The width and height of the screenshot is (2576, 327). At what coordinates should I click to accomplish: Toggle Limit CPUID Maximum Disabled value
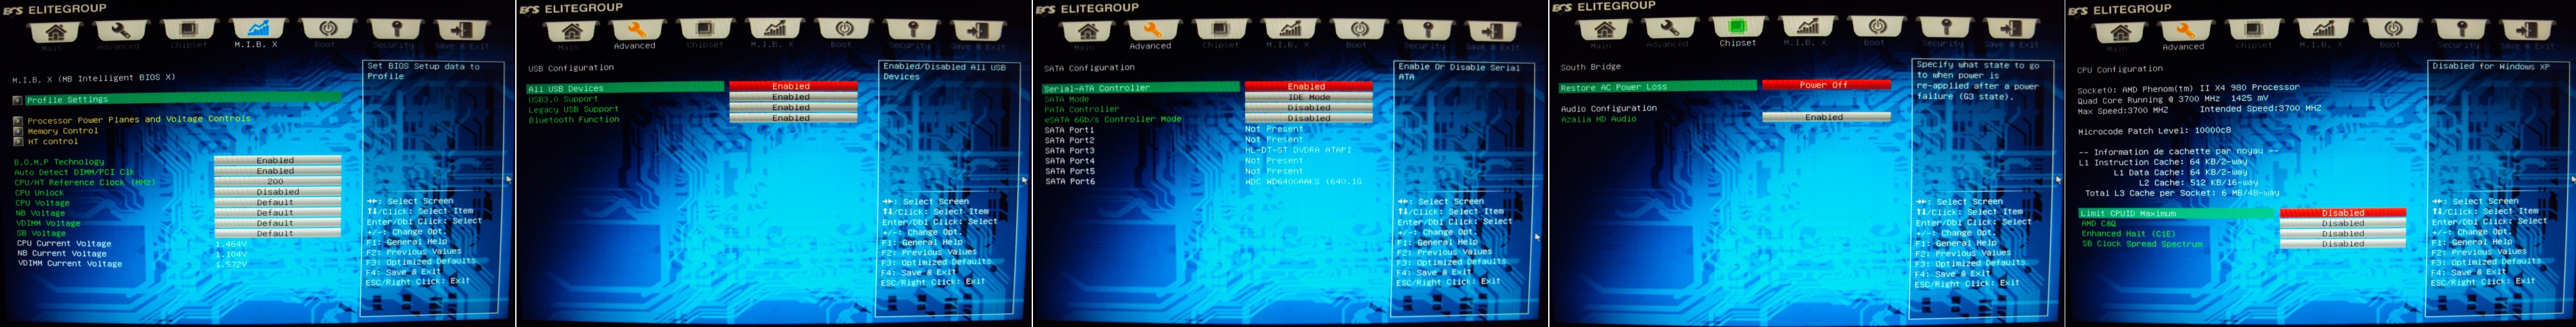tap(2343, 213)
